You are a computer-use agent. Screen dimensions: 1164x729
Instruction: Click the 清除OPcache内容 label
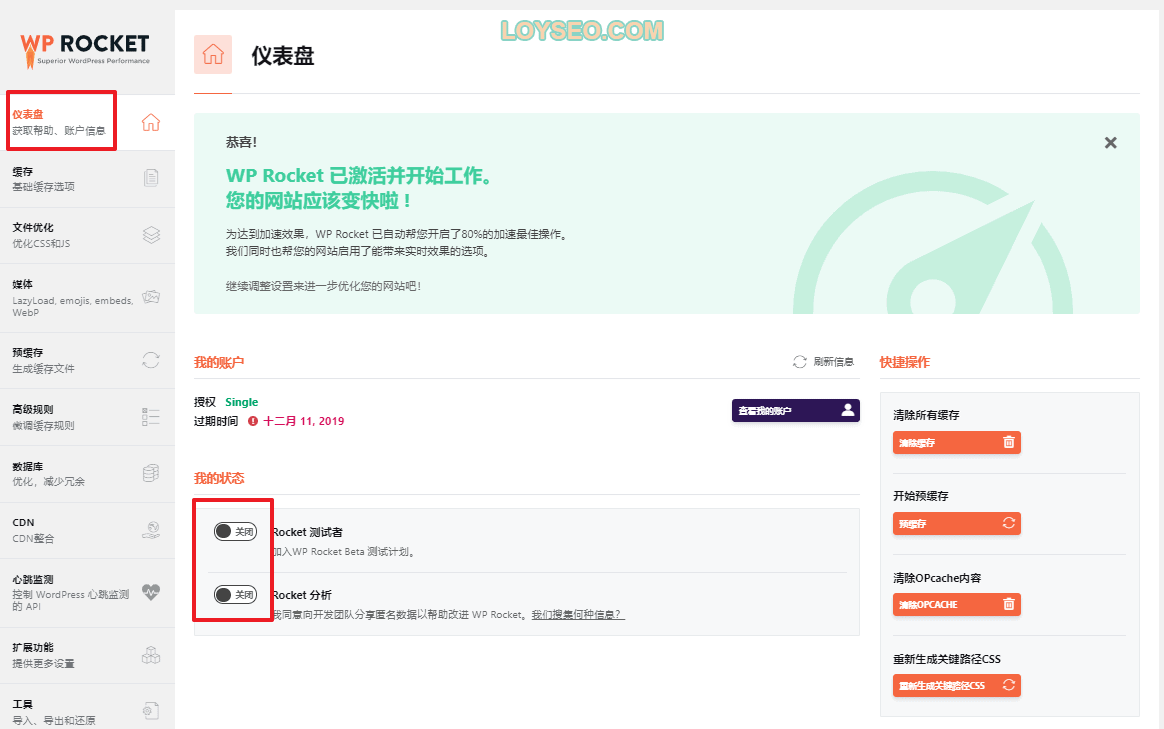937,578
